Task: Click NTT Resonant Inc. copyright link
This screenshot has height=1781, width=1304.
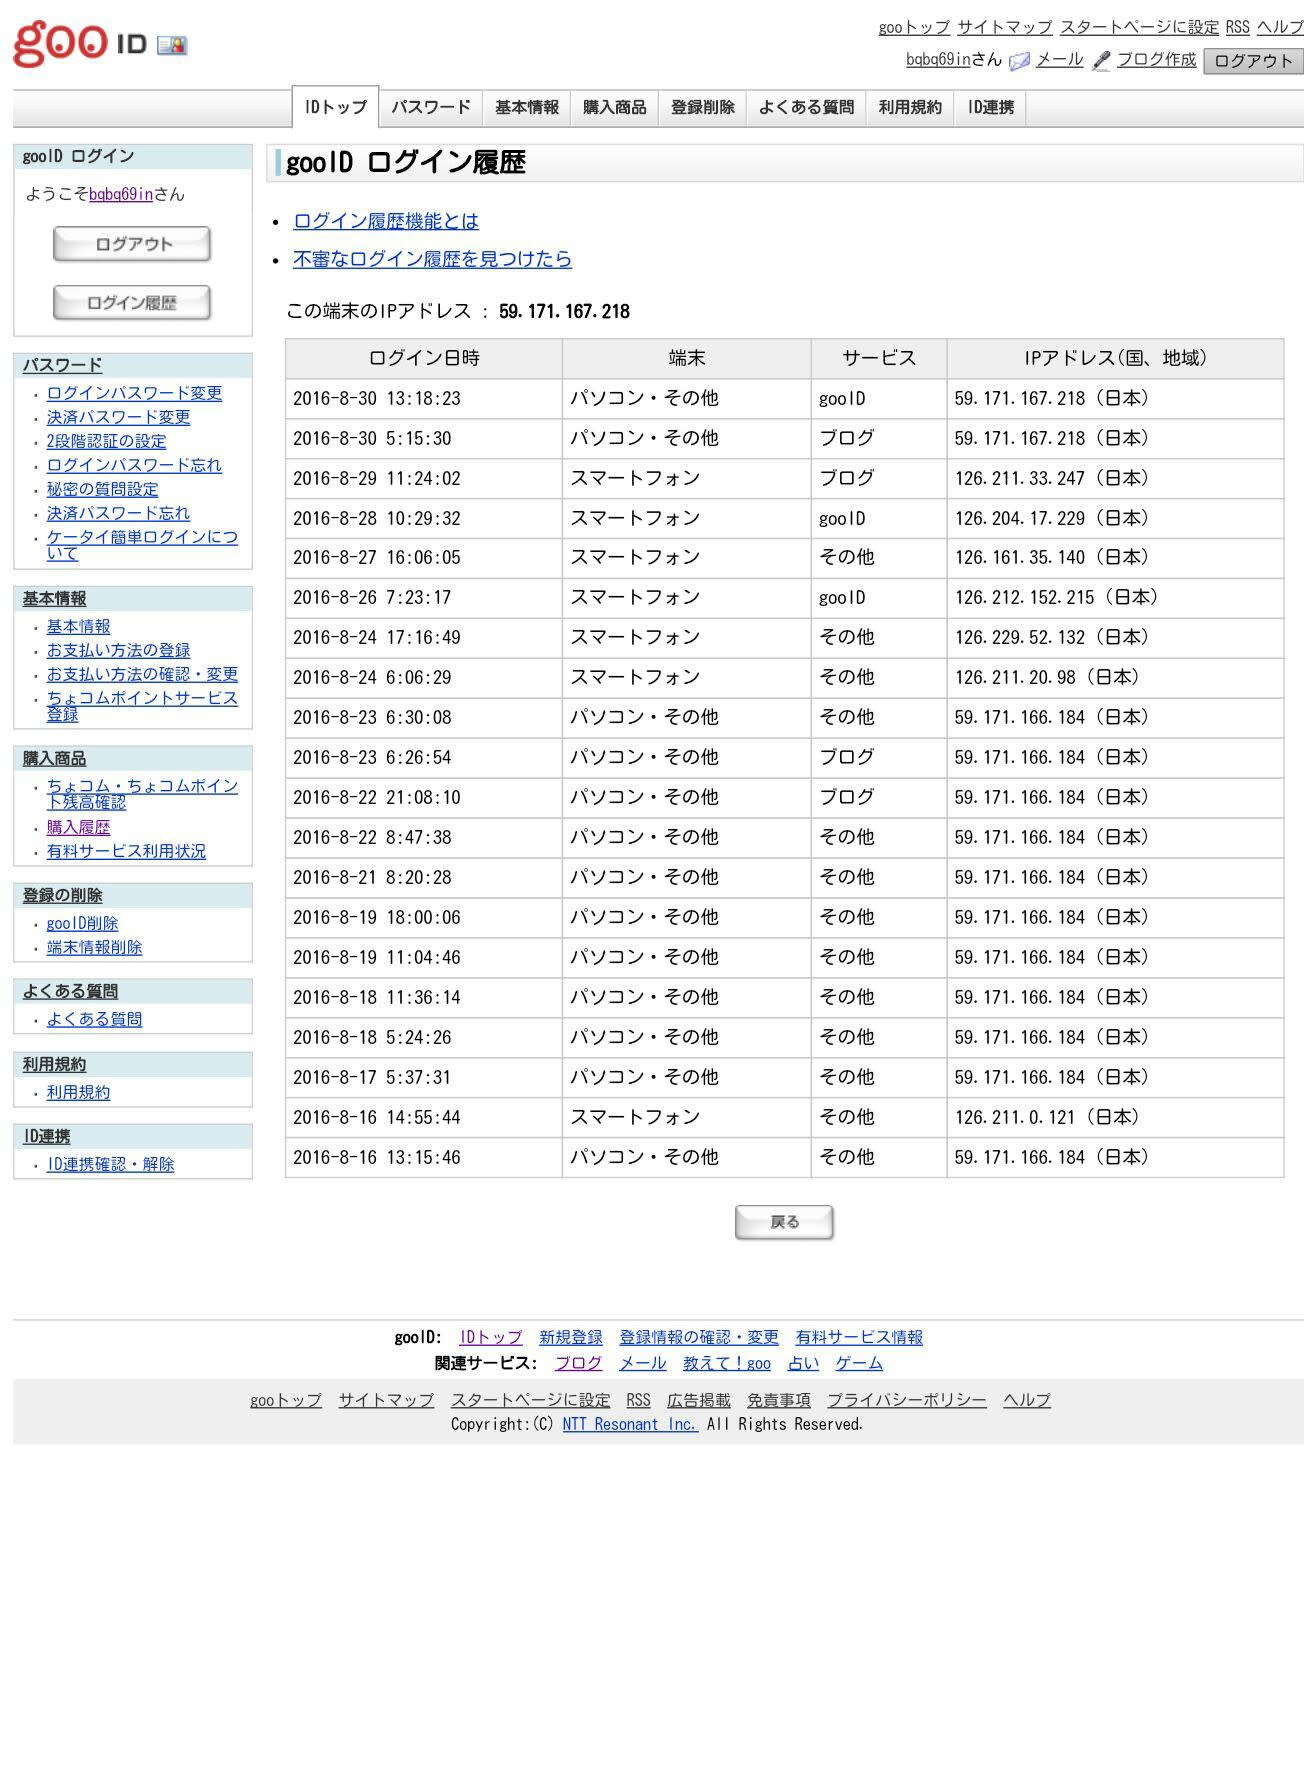Action: tap(630, 1424)
